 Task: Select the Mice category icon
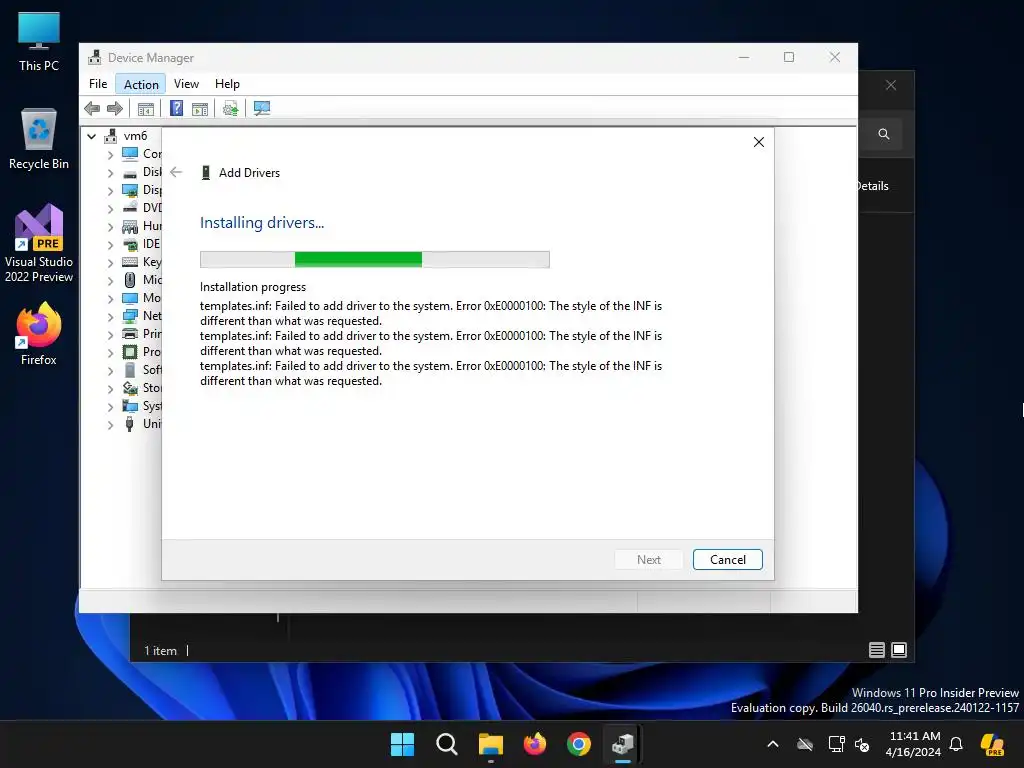coord(130,280)
